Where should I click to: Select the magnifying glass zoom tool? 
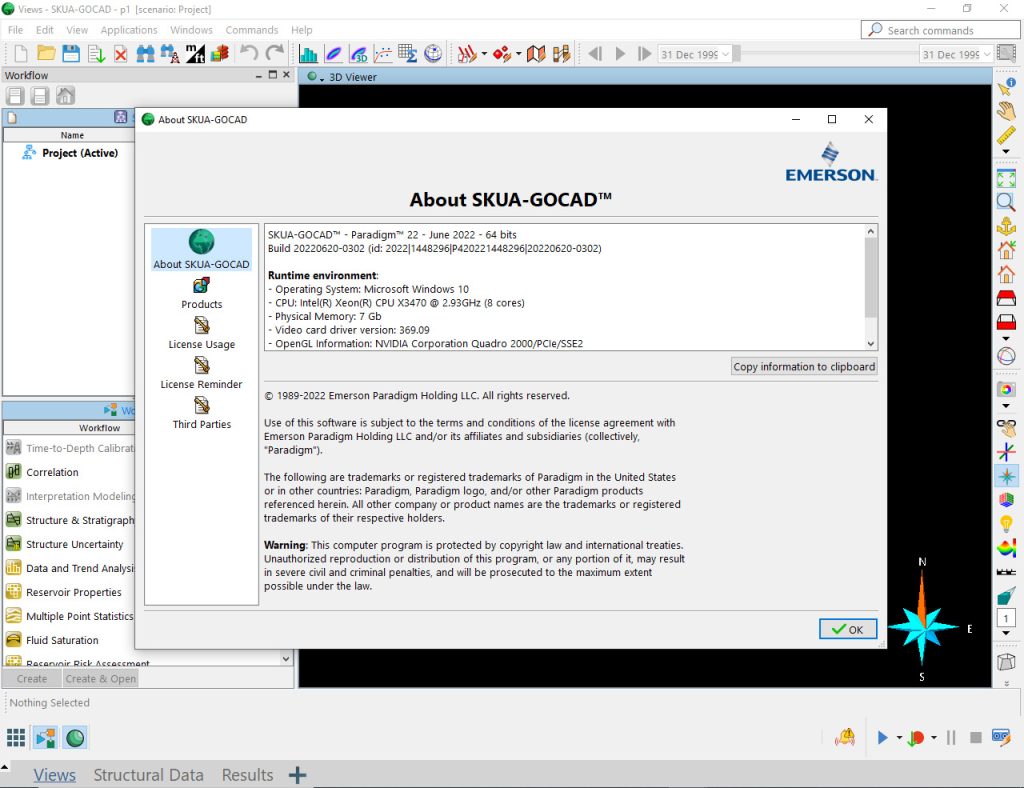coord(1006,202)
